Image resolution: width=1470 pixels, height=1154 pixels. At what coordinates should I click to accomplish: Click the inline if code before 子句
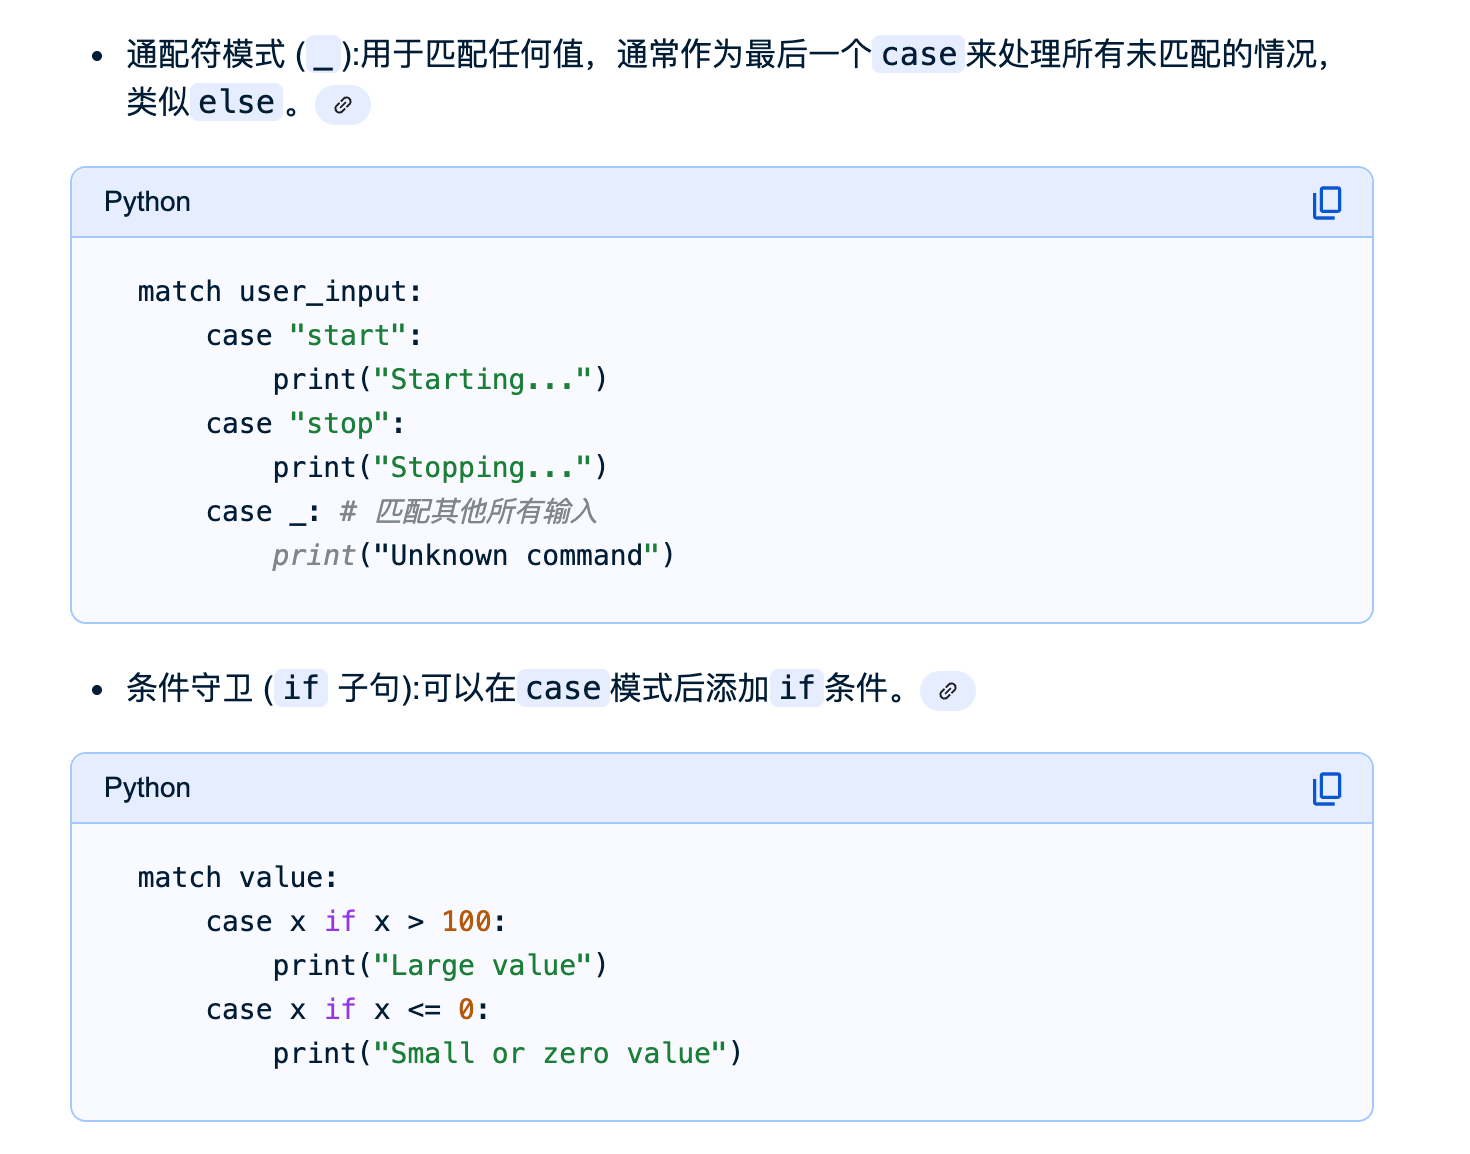(x=300, y=688)
